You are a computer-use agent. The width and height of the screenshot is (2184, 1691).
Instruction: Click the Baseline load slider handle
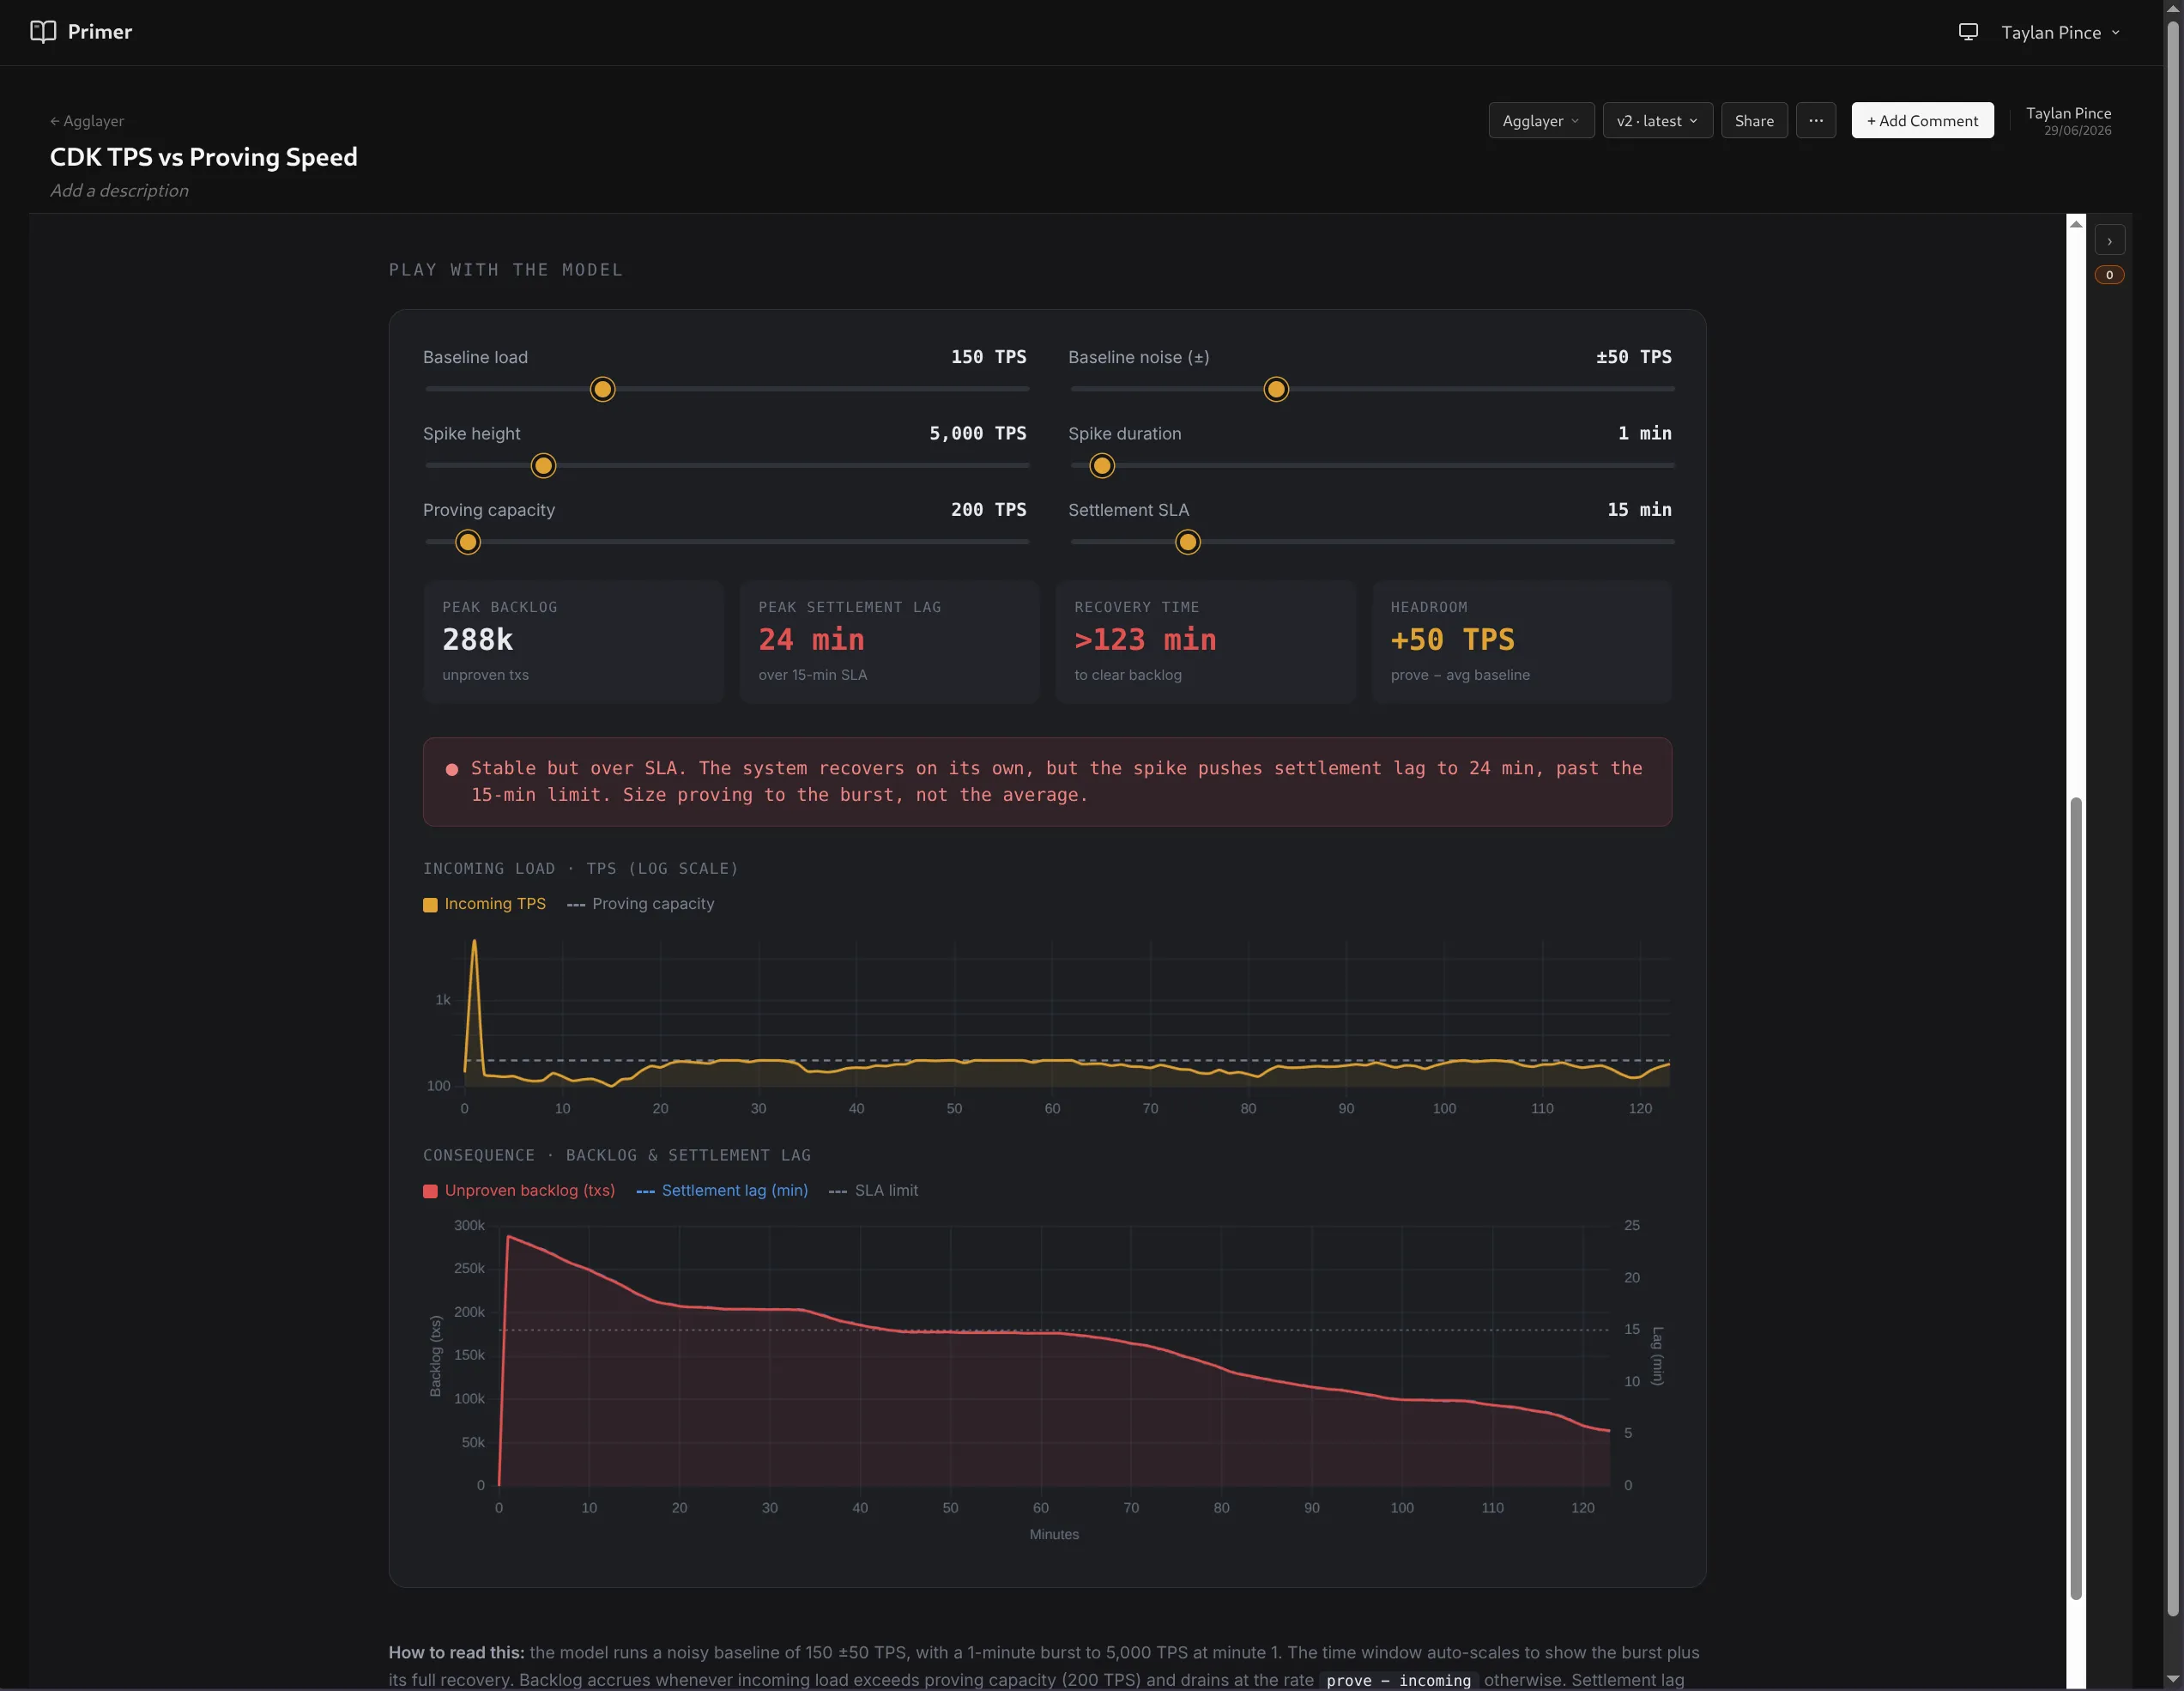602,390
